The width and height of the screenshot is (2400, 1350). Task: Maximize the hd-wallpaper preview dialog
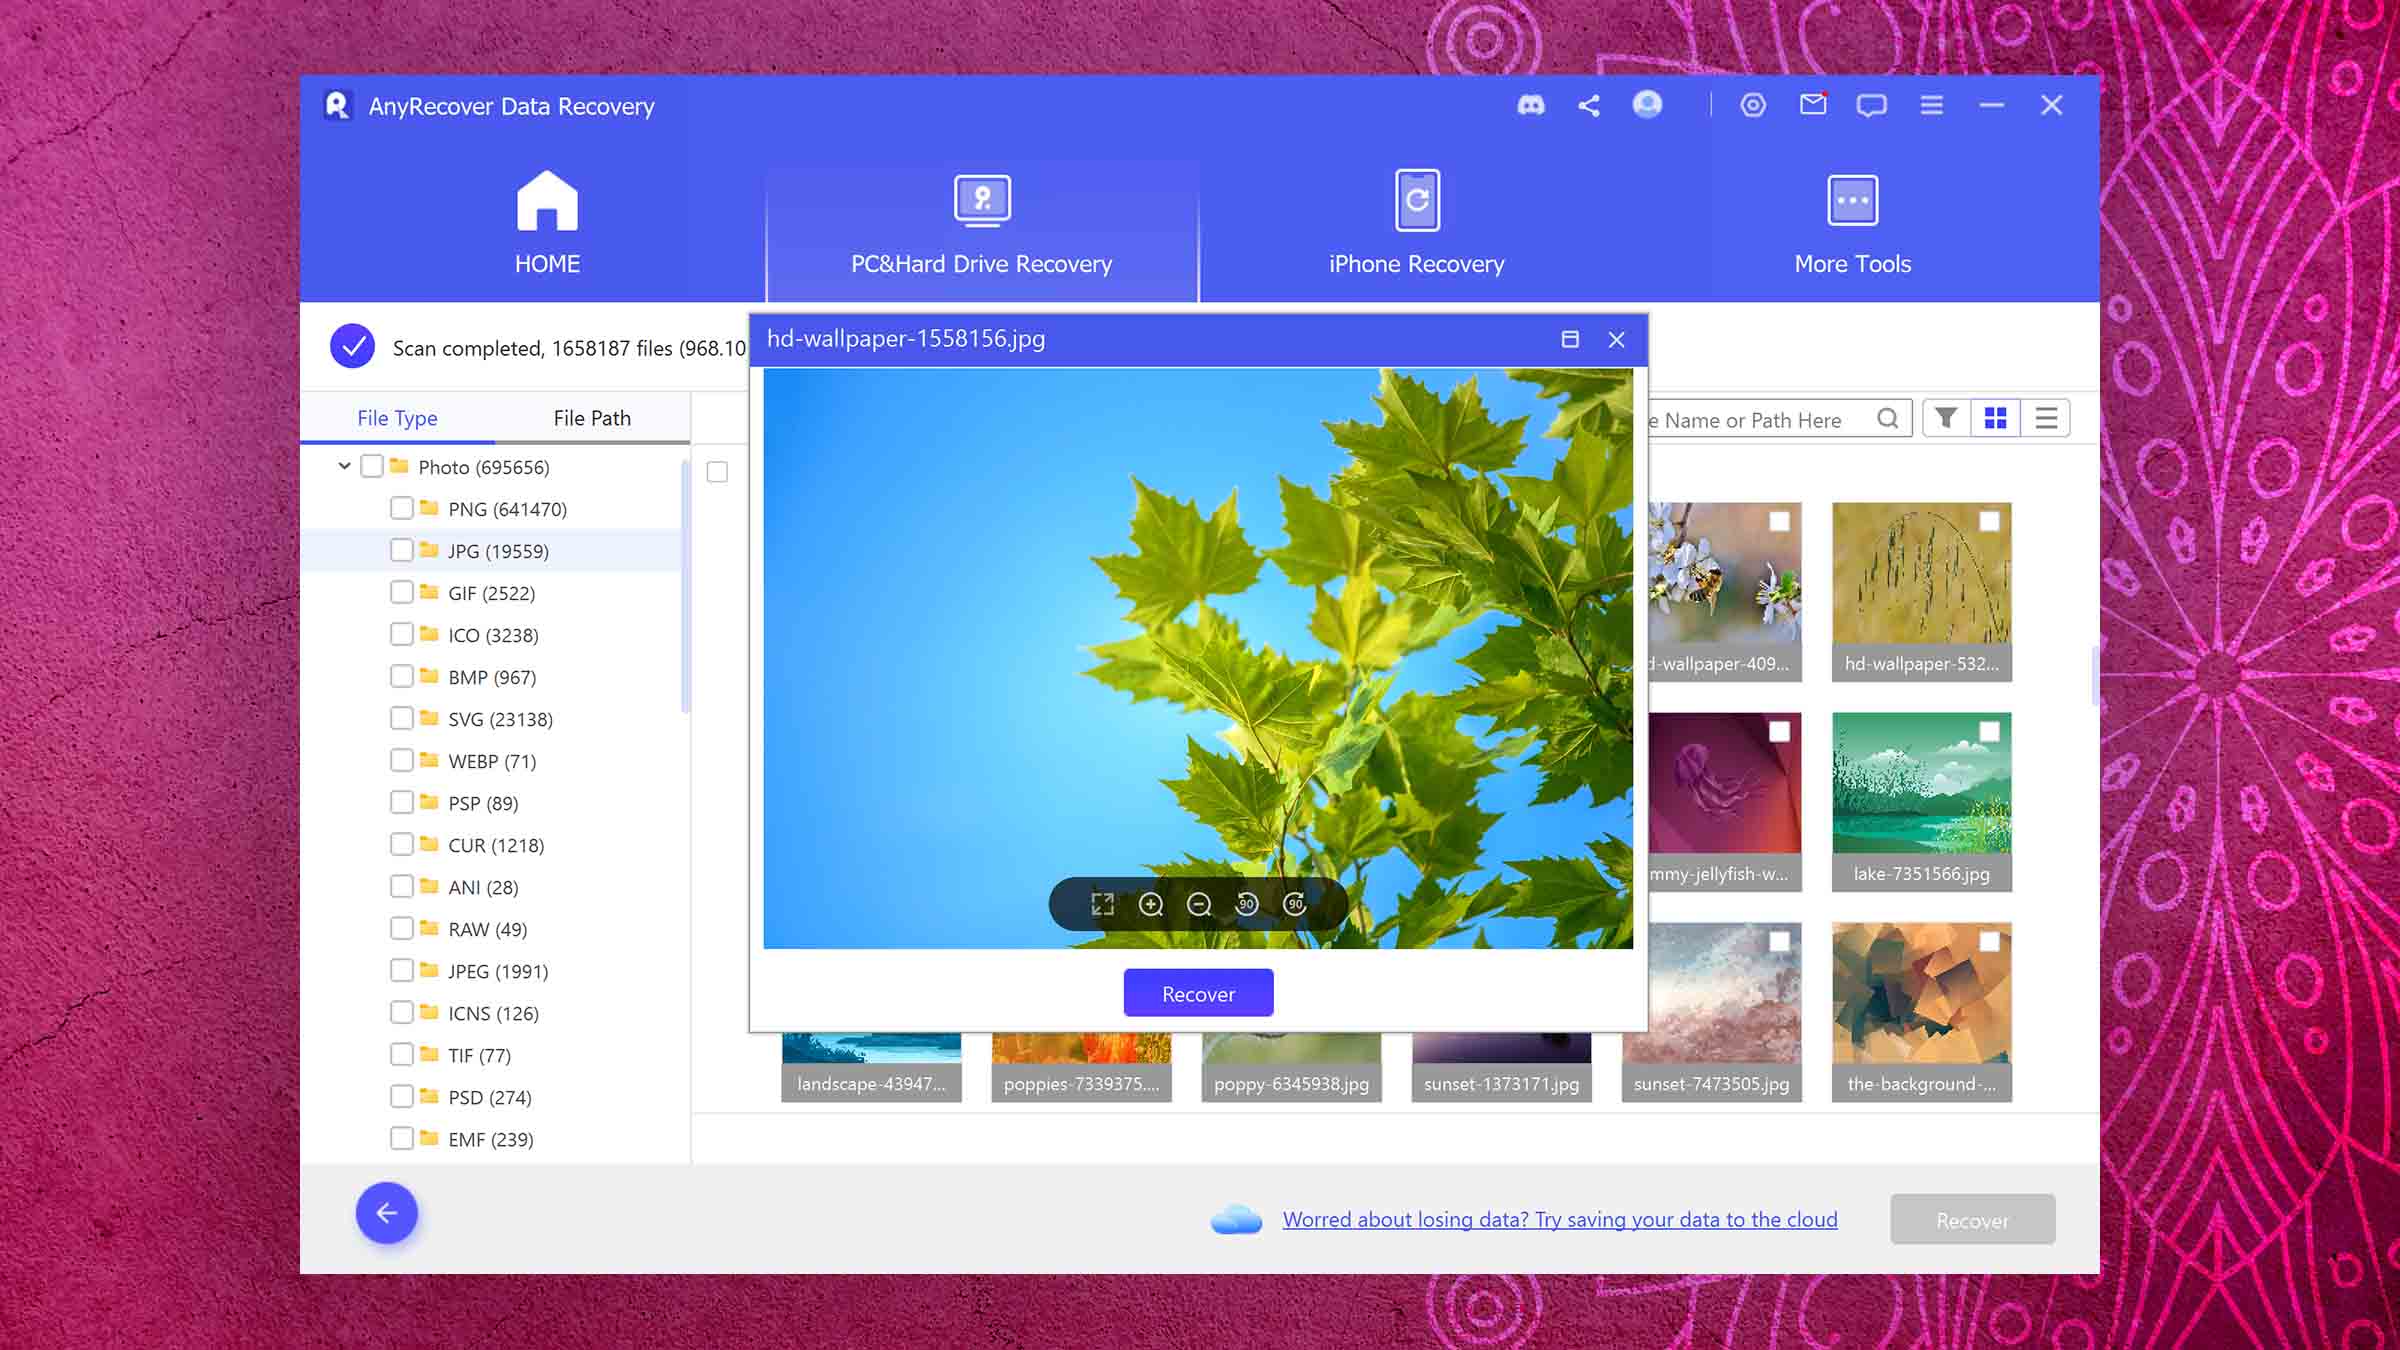click(1570, 339)
